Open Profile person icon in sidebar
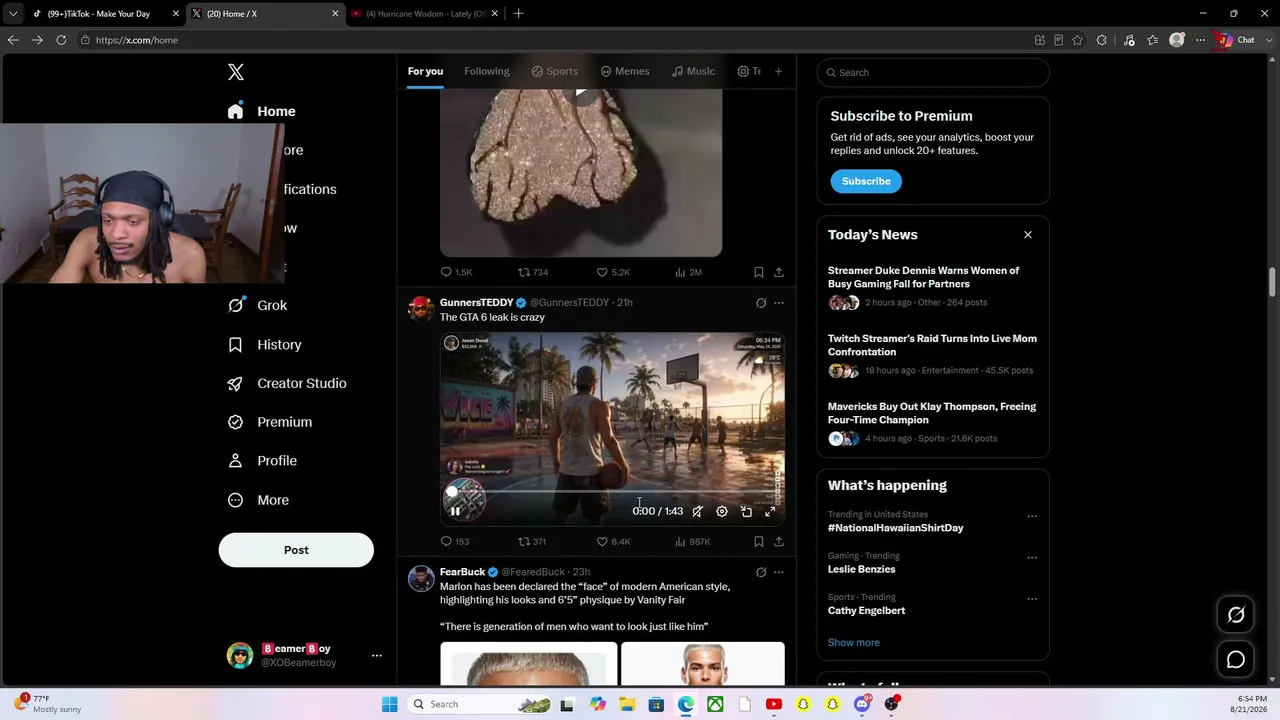This screenshot has width=1280, height=720. tap(235, 461)
